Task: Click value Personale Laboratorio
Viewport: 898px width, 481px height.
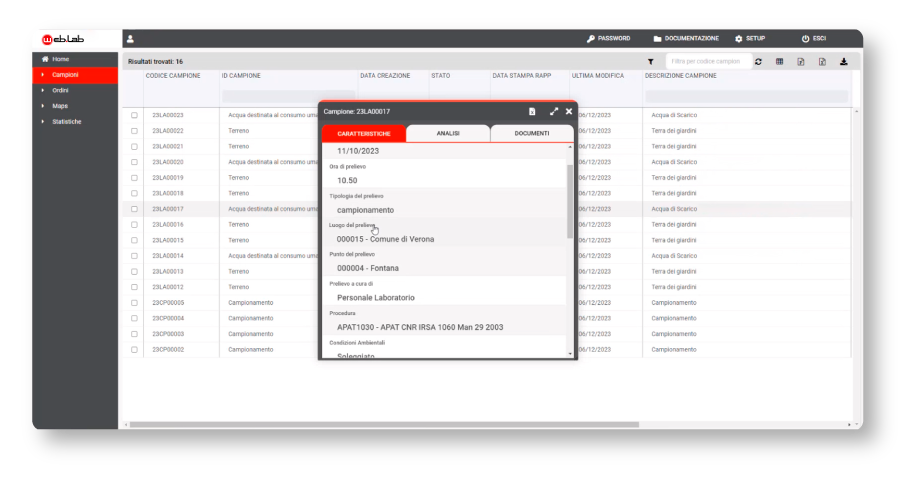Action: (x=376, y=298)
